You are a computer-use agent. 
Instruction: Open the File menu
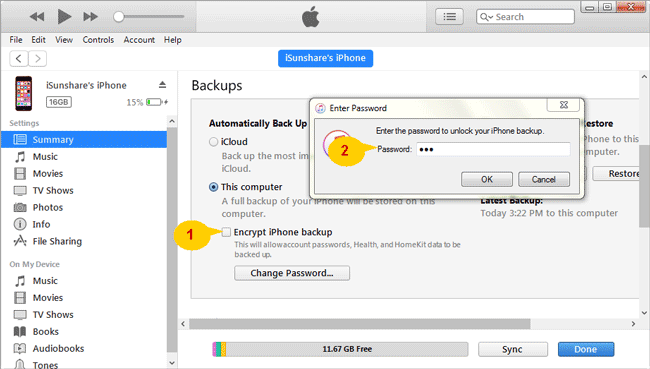[x=16, y=40]
